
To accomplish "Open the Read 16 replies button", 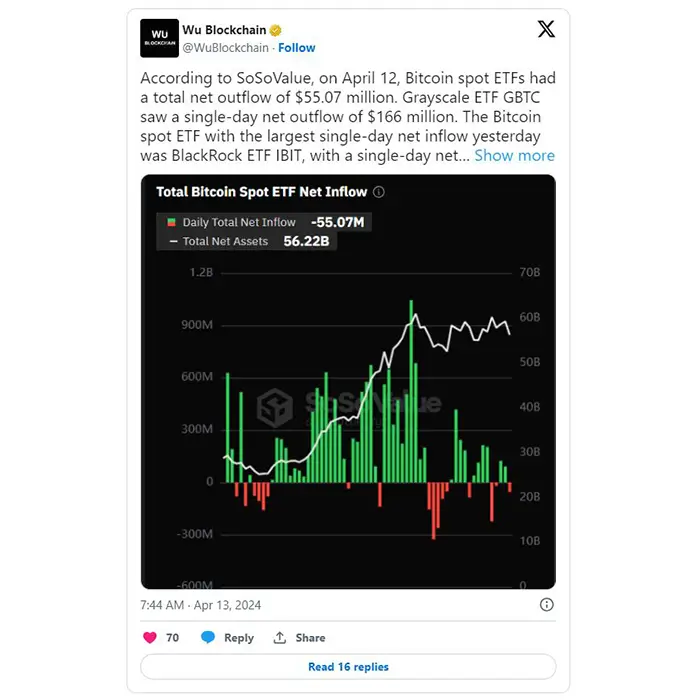I will [348, 667].
